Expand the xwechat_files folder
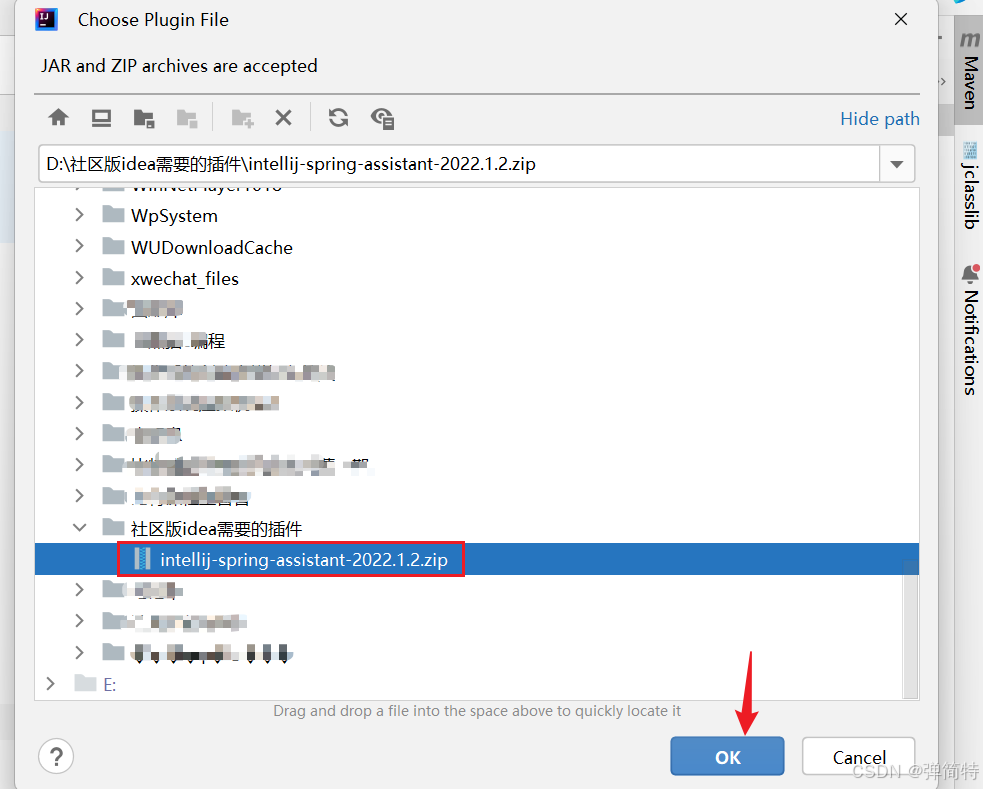Image resolution: width=983 pixels, height=789 pixels. pyautogui.click(x=80, y=278)
